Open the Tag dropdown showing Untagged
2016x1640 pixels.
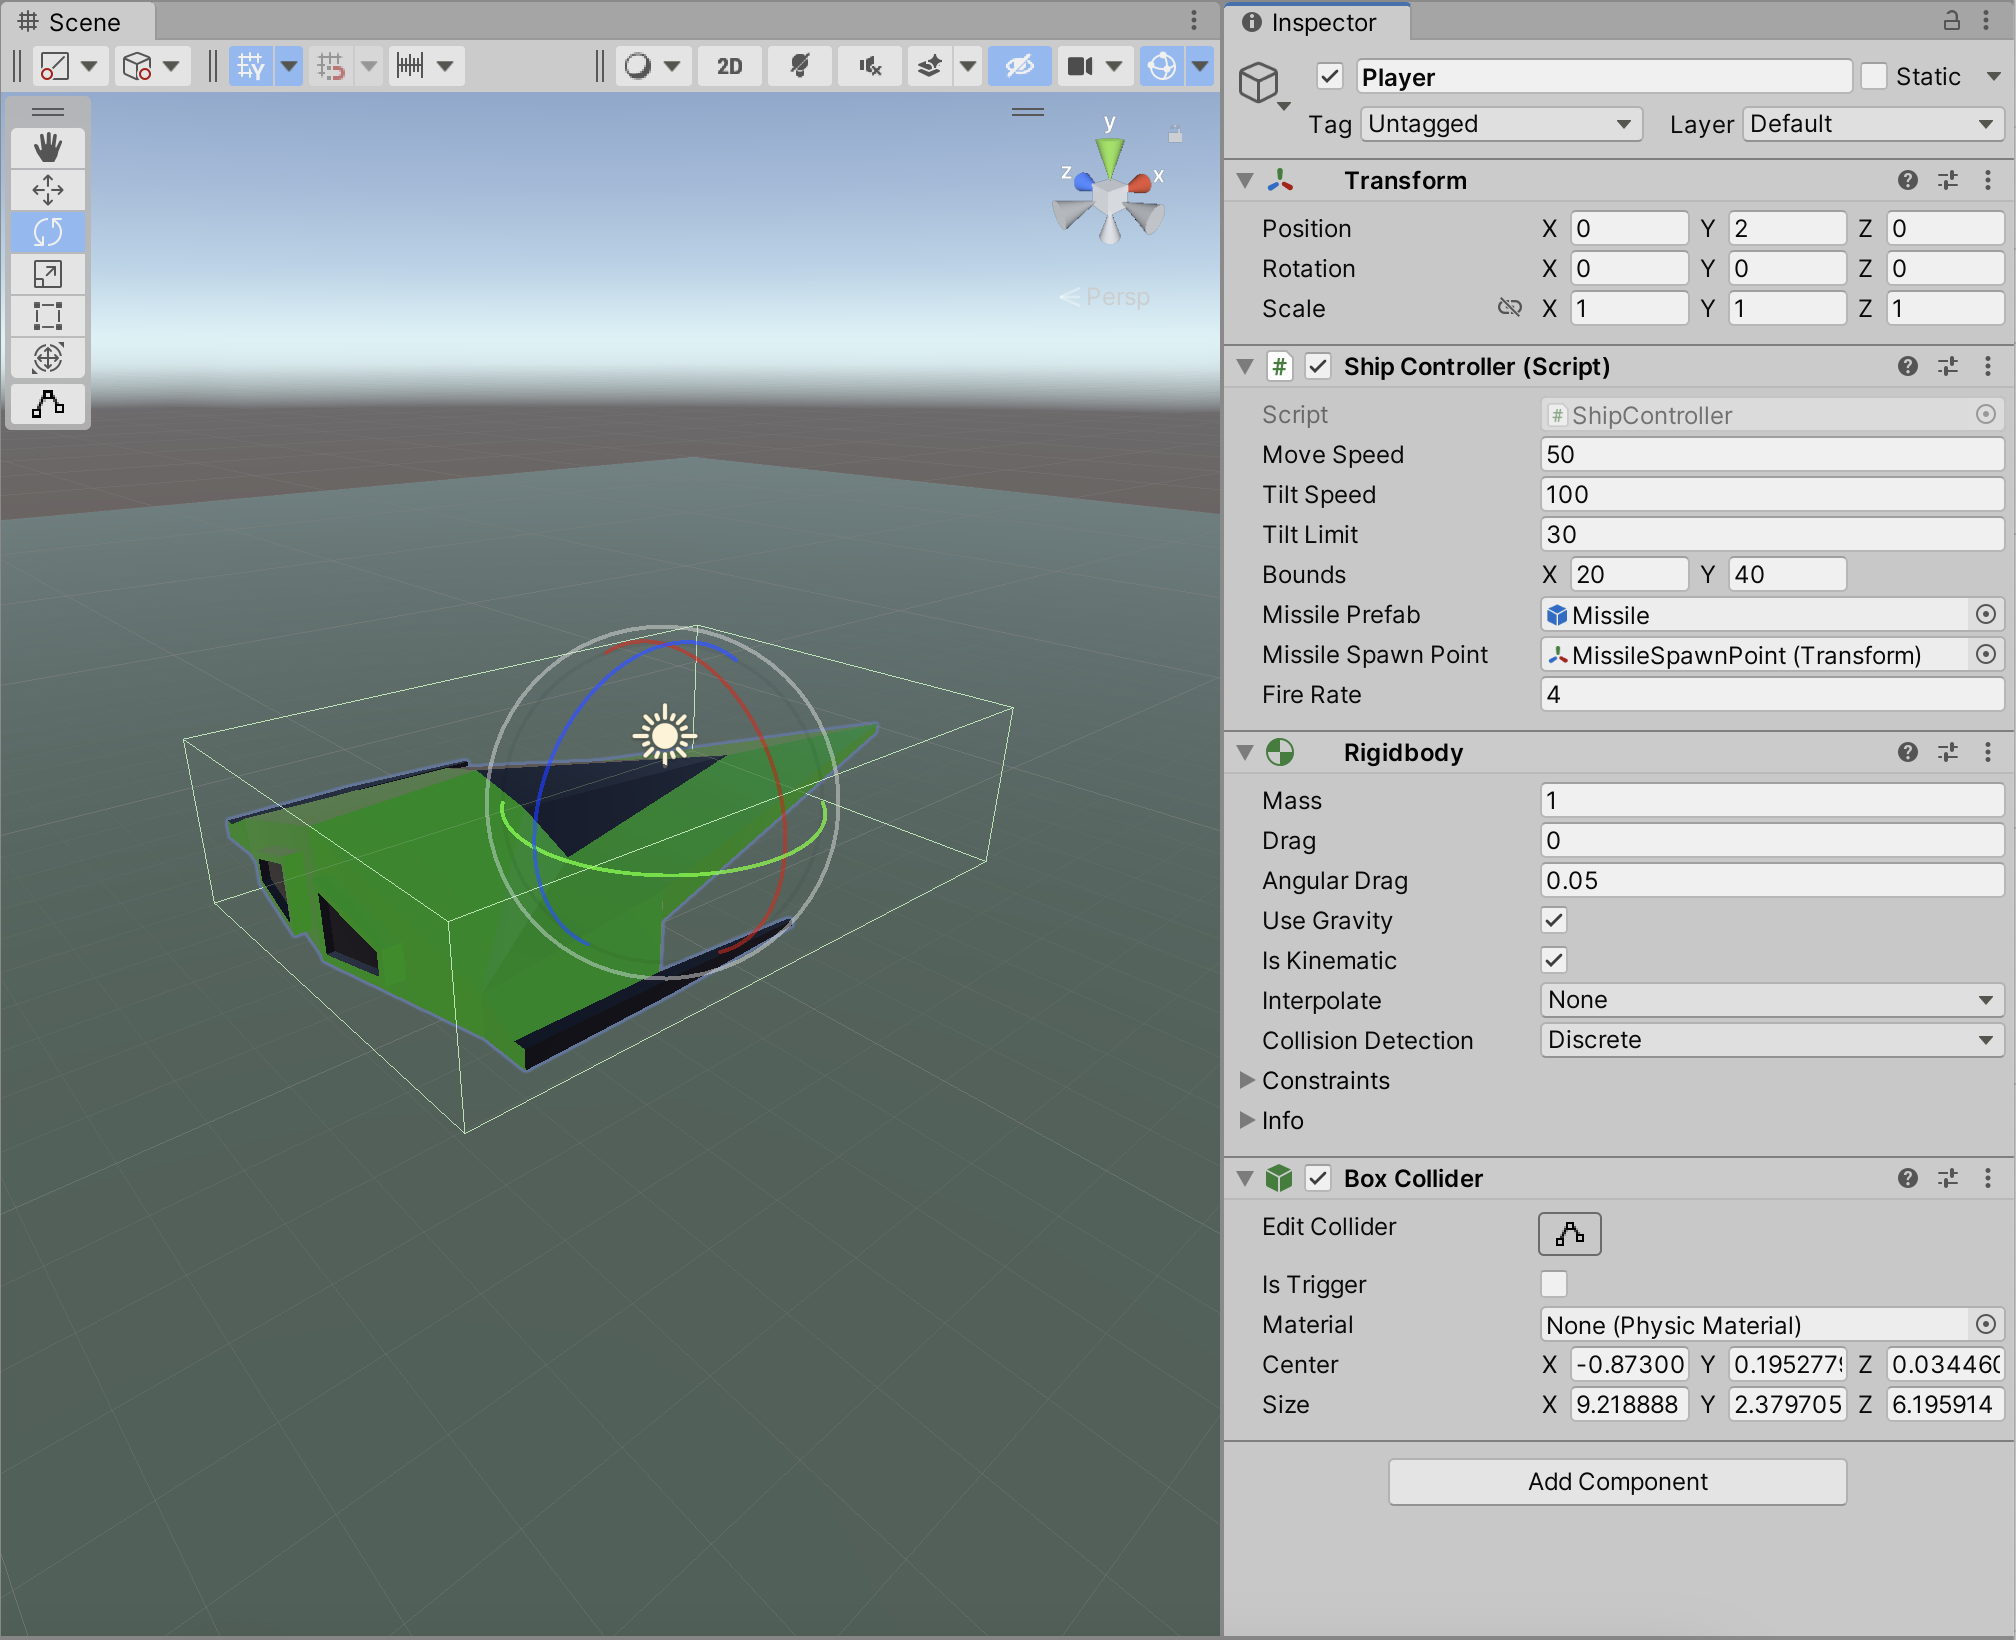pos(1500,124)
